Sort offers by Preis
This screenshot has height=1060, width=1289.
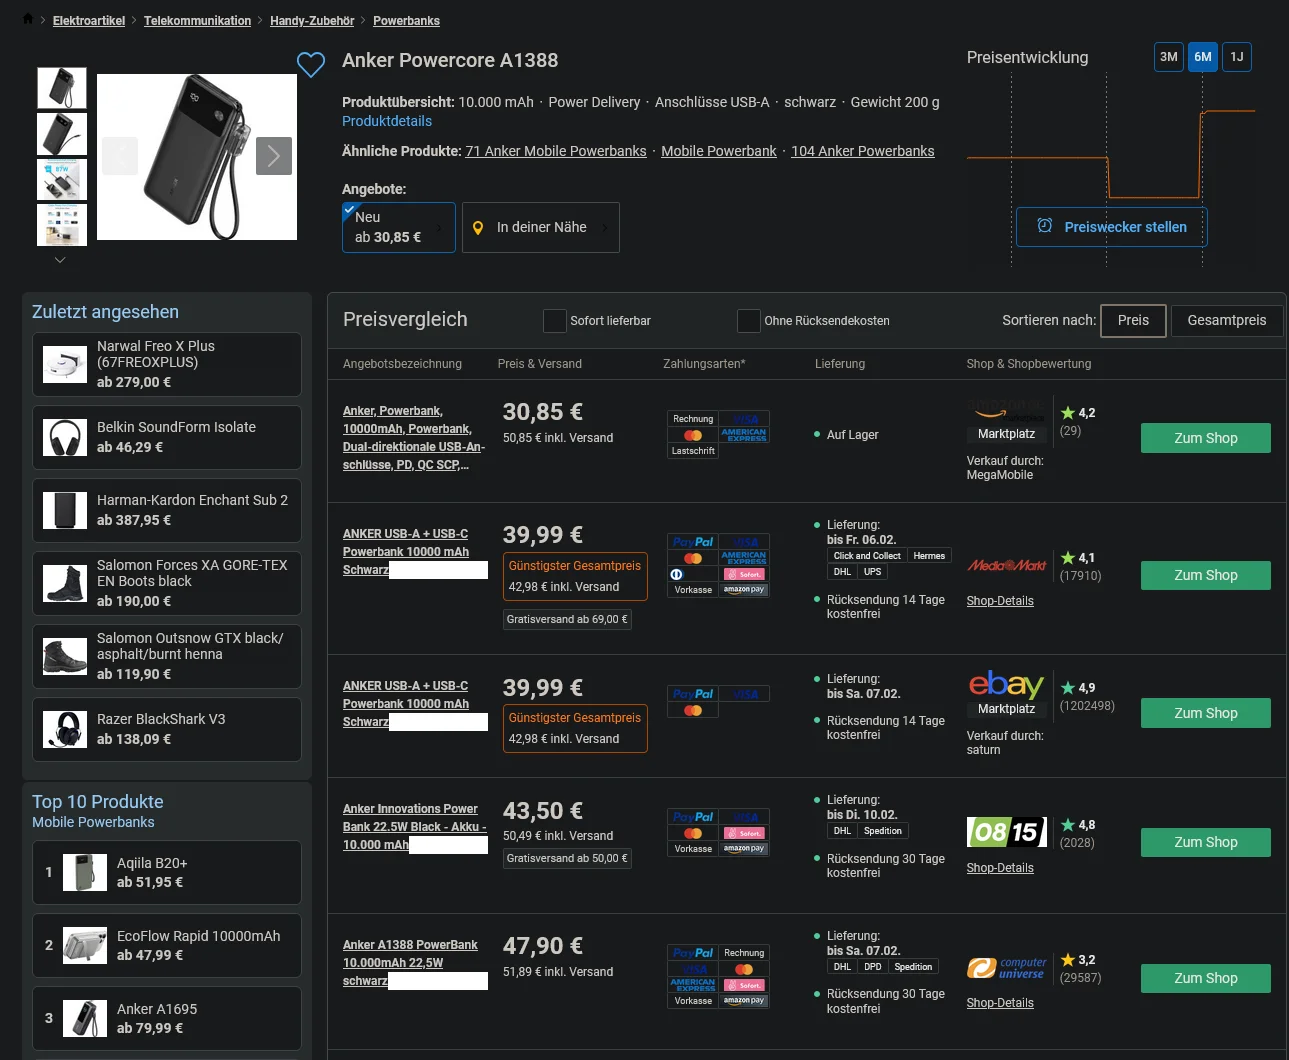pos(1133,321)
